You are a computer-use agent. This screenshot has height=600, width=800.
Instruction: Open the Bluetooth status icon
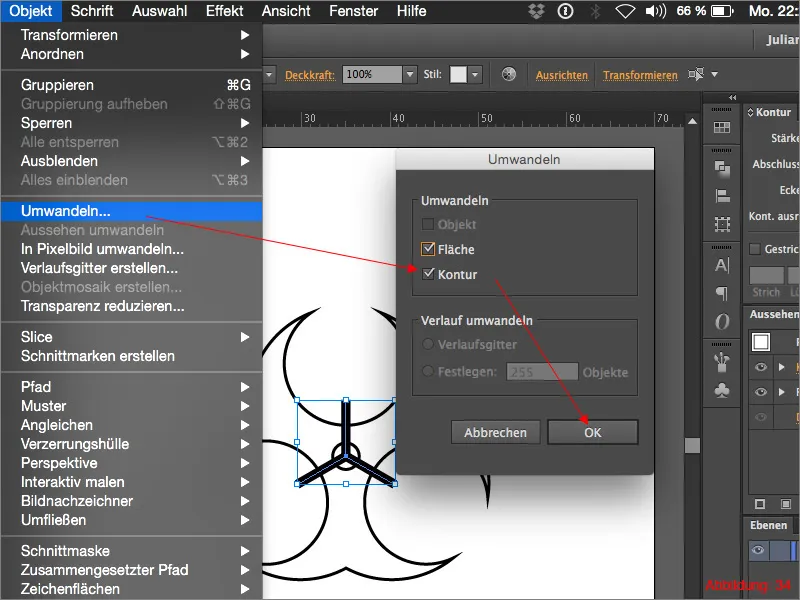click(x=595, y=11)
